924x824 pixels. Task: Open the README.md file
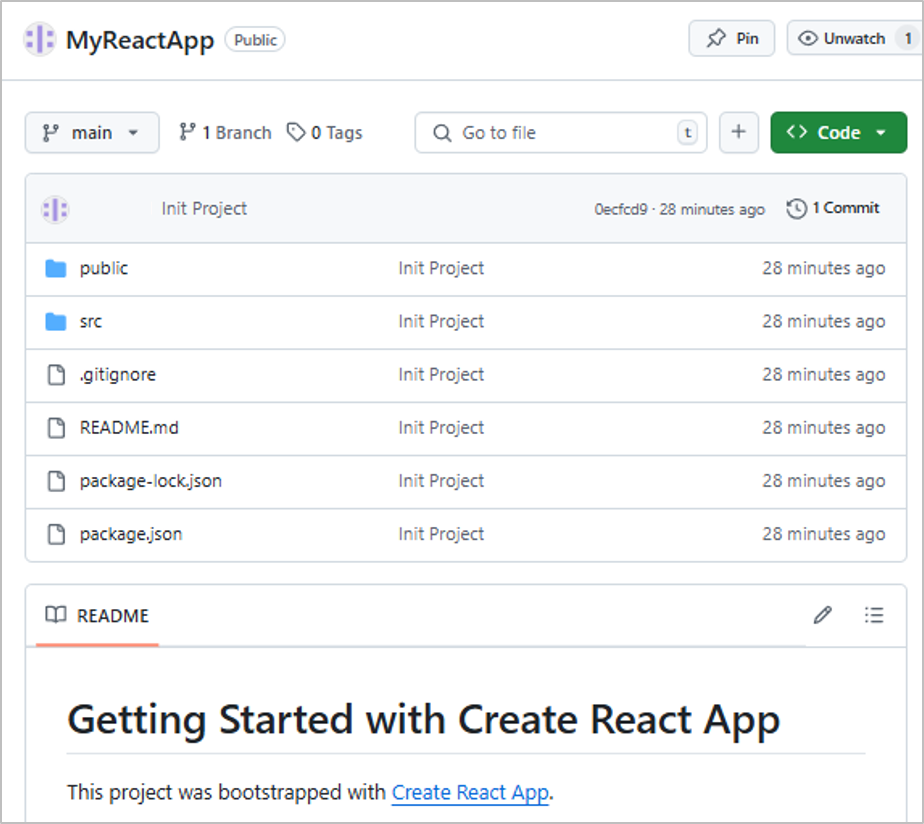[129, 427]
